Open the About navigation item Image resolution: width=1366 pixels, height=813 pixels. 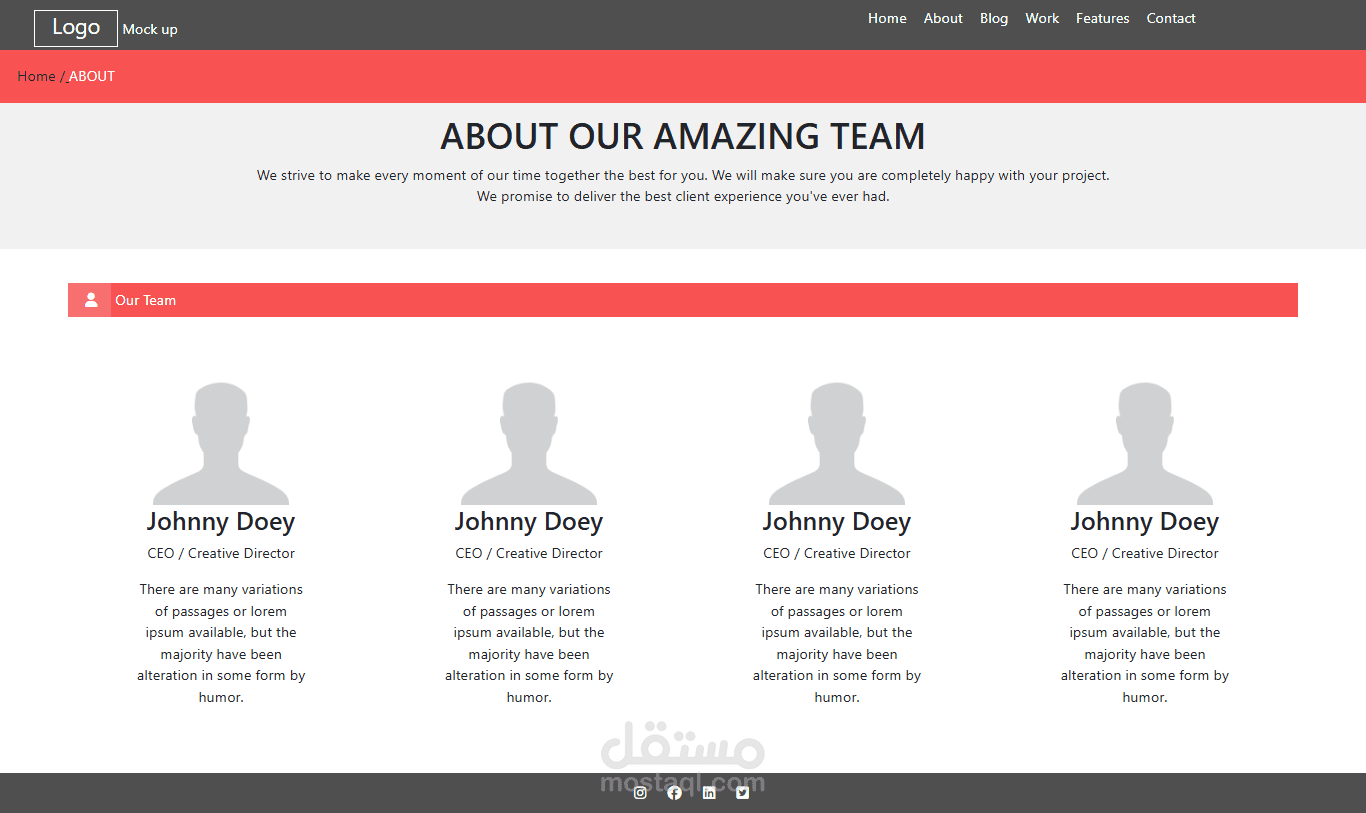943,18
